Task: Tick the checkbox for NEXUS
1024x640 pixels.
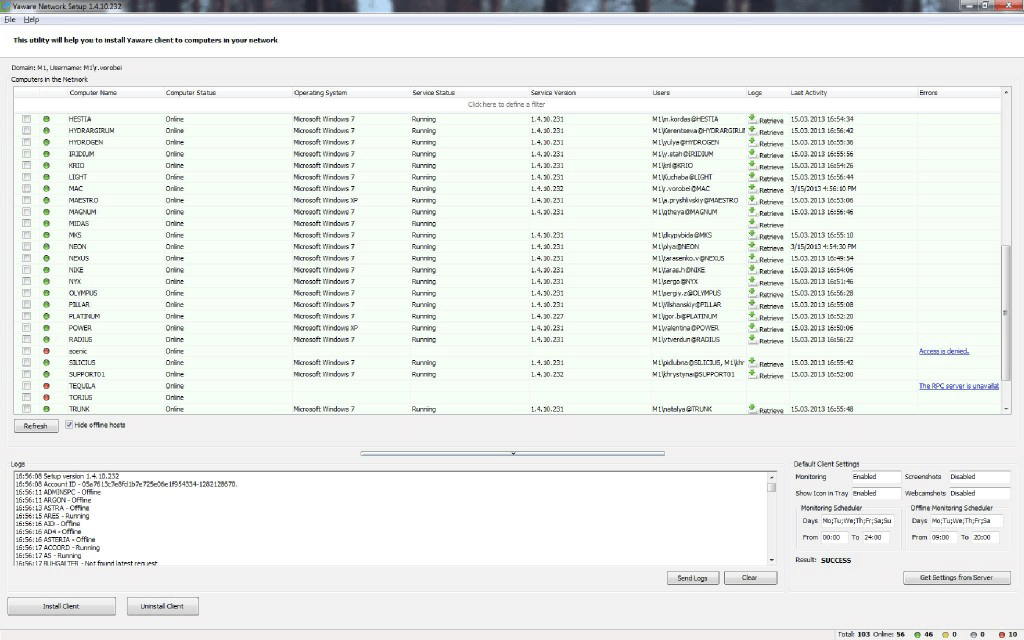Action: tap(26, 259)
